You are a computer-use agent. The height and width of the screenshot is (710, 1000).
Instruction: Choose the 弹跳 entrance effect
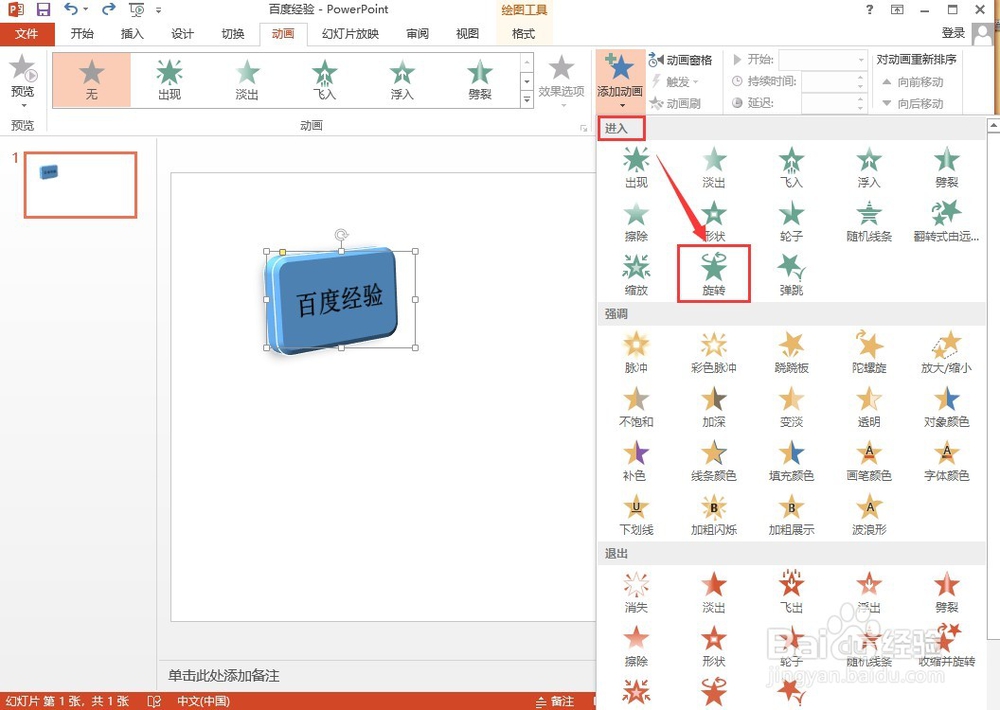click(791, 275)
